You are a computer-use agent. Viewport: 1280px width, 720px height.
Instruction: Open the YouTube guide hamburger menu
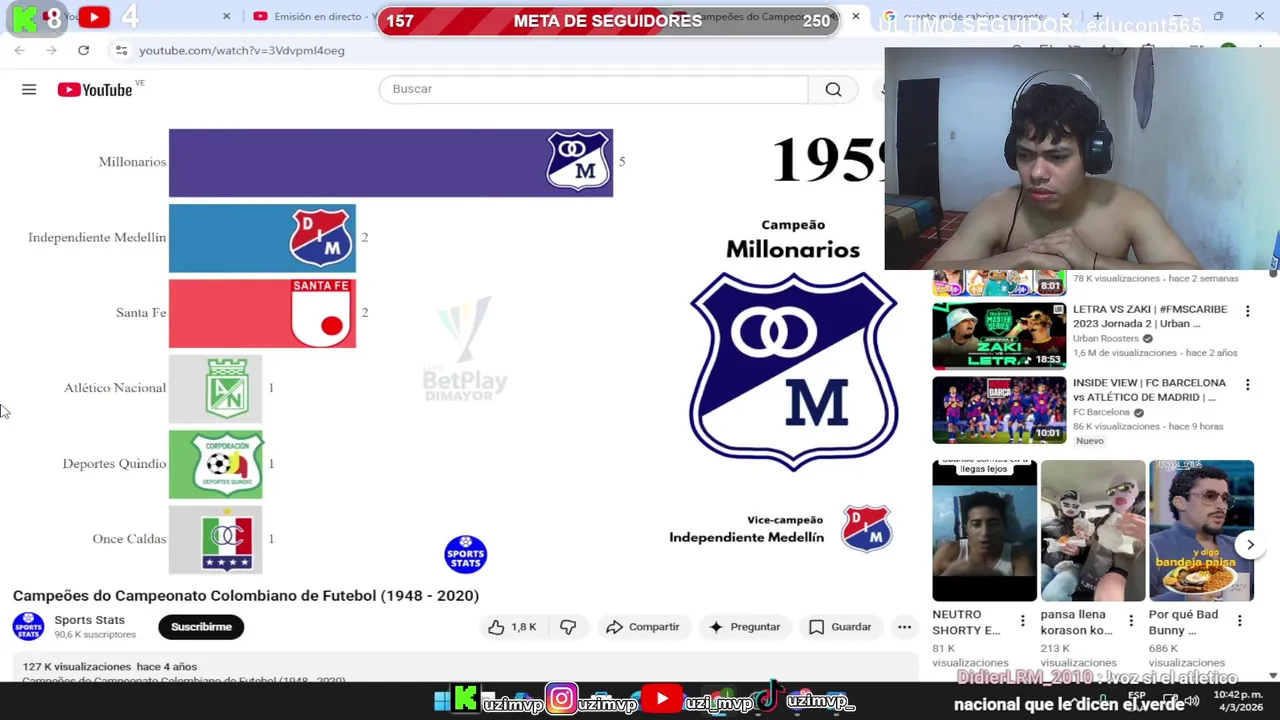coord(29,90)
